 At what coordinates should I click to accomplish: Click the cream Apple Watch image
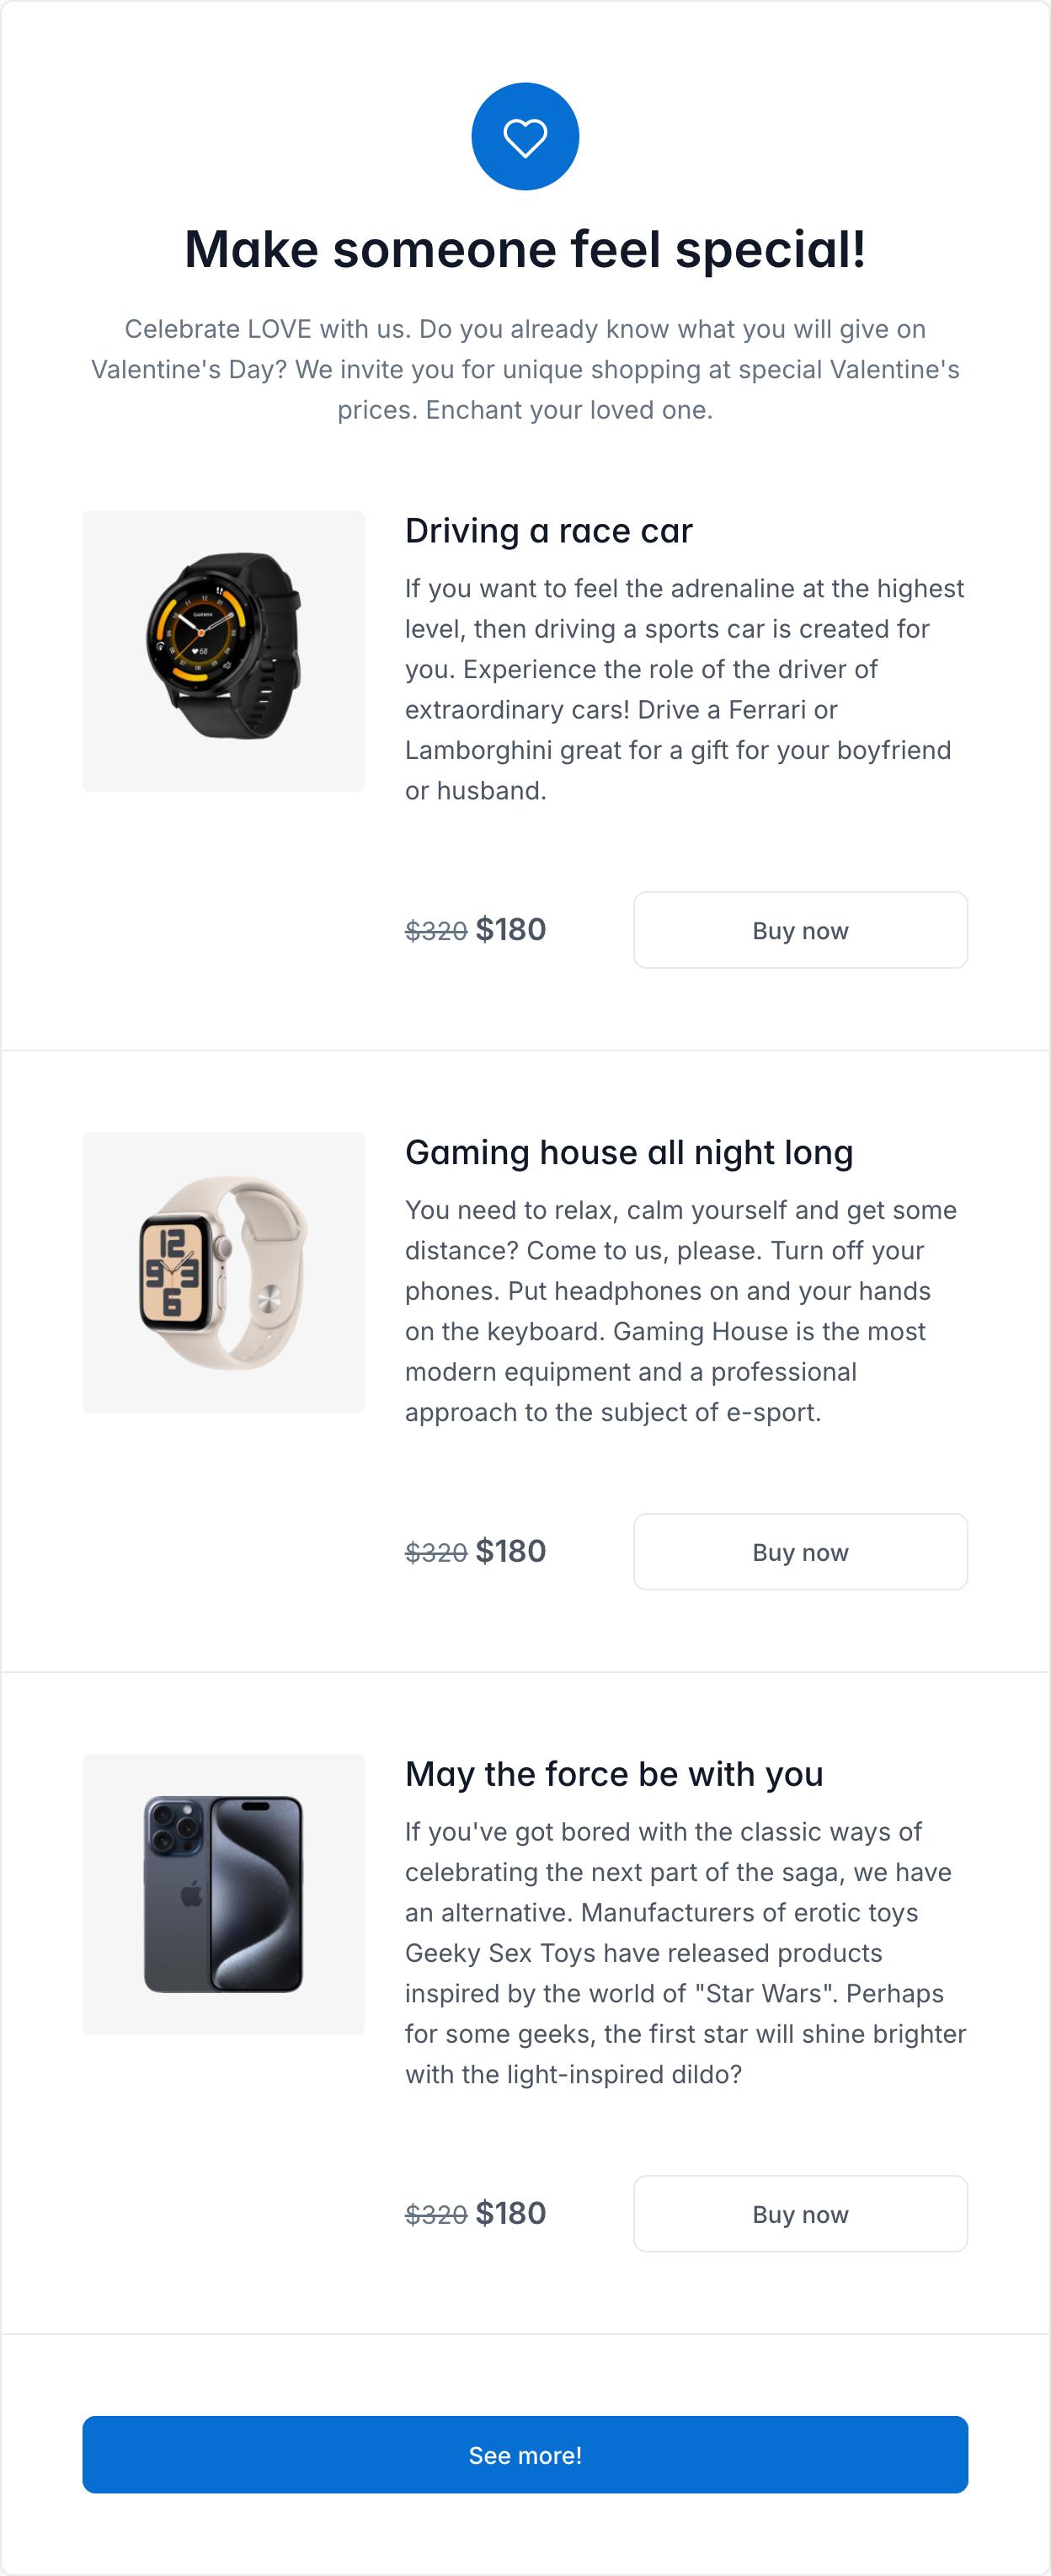pos(223,1272)
